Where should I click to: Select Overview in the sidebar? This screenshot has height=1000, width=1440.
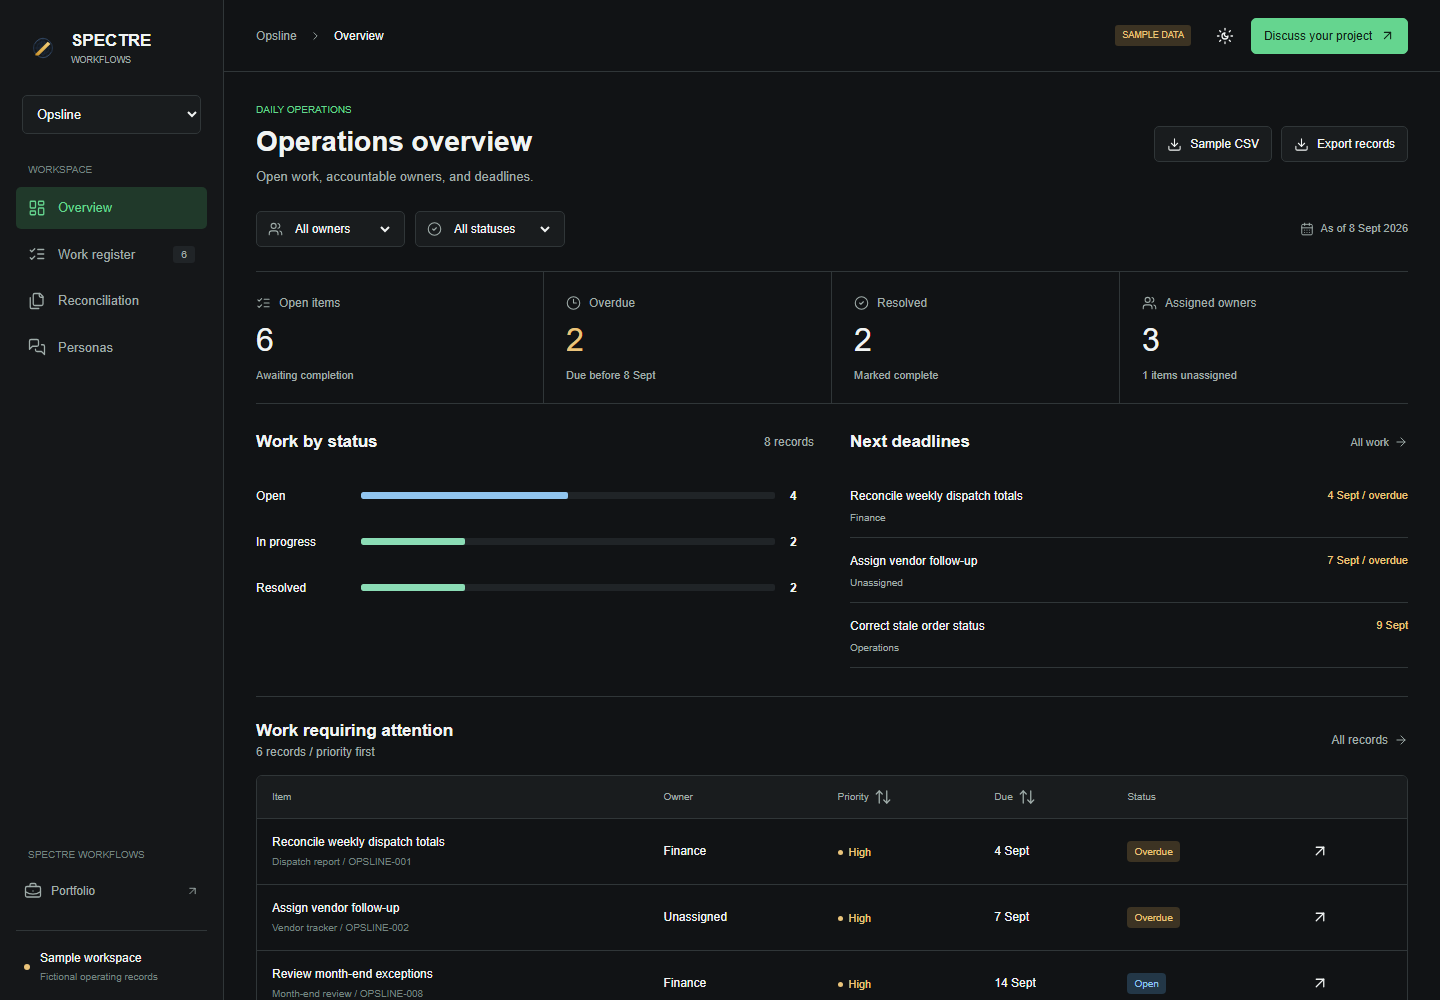tap(111, 208)
